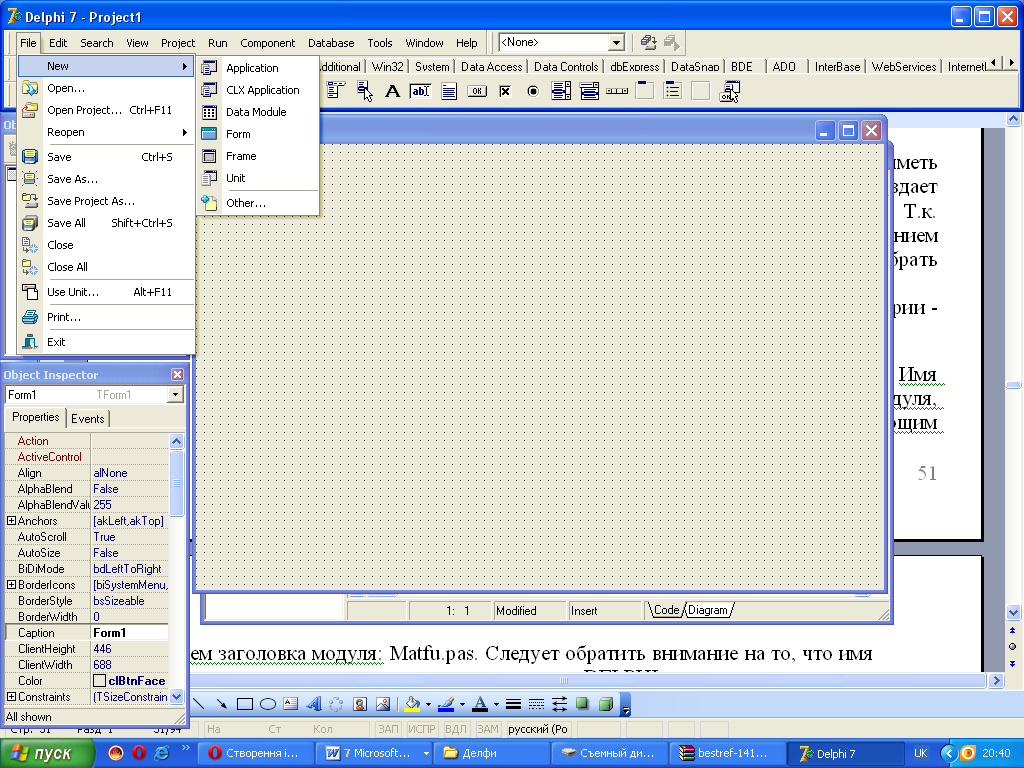Click Word's Arrow Style icon
This screenshot has width=1024, height=768.
click(560, 703)
